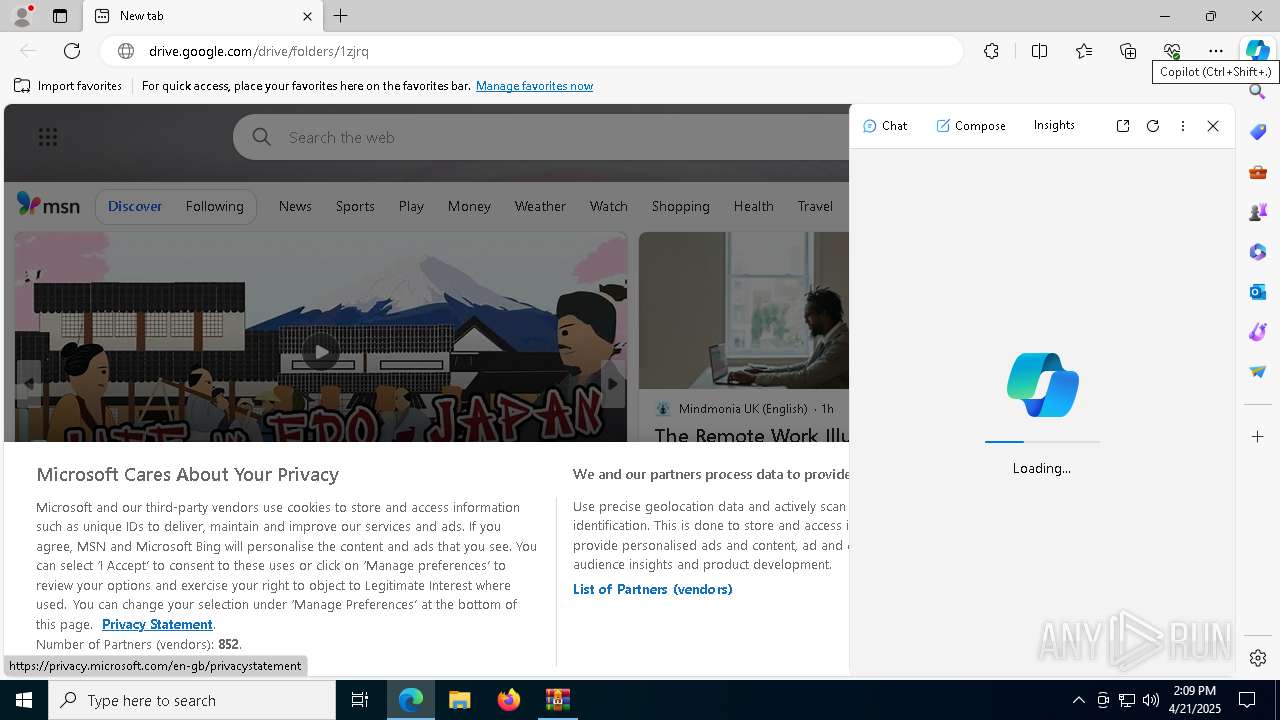Open the Extensions puzzle icon

click(x=991, y=51)
